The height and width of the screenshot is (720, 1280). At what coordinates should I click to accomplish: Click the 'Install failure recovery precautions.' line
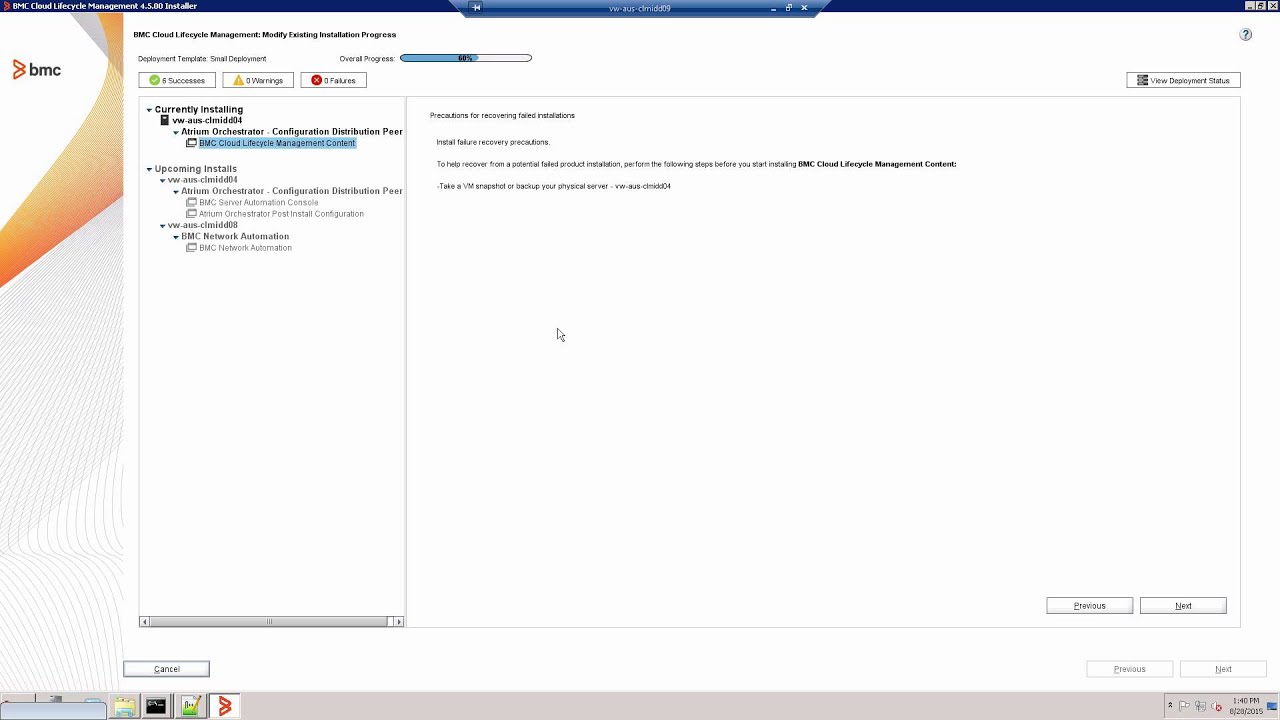493,142
